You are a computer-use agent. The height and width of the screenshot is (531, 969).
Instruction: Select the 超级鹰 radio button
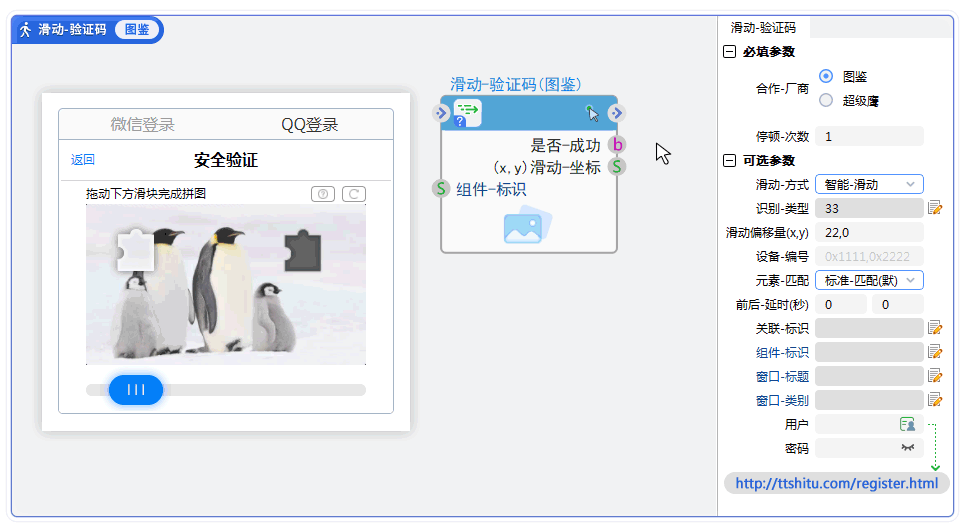point(826,100)
